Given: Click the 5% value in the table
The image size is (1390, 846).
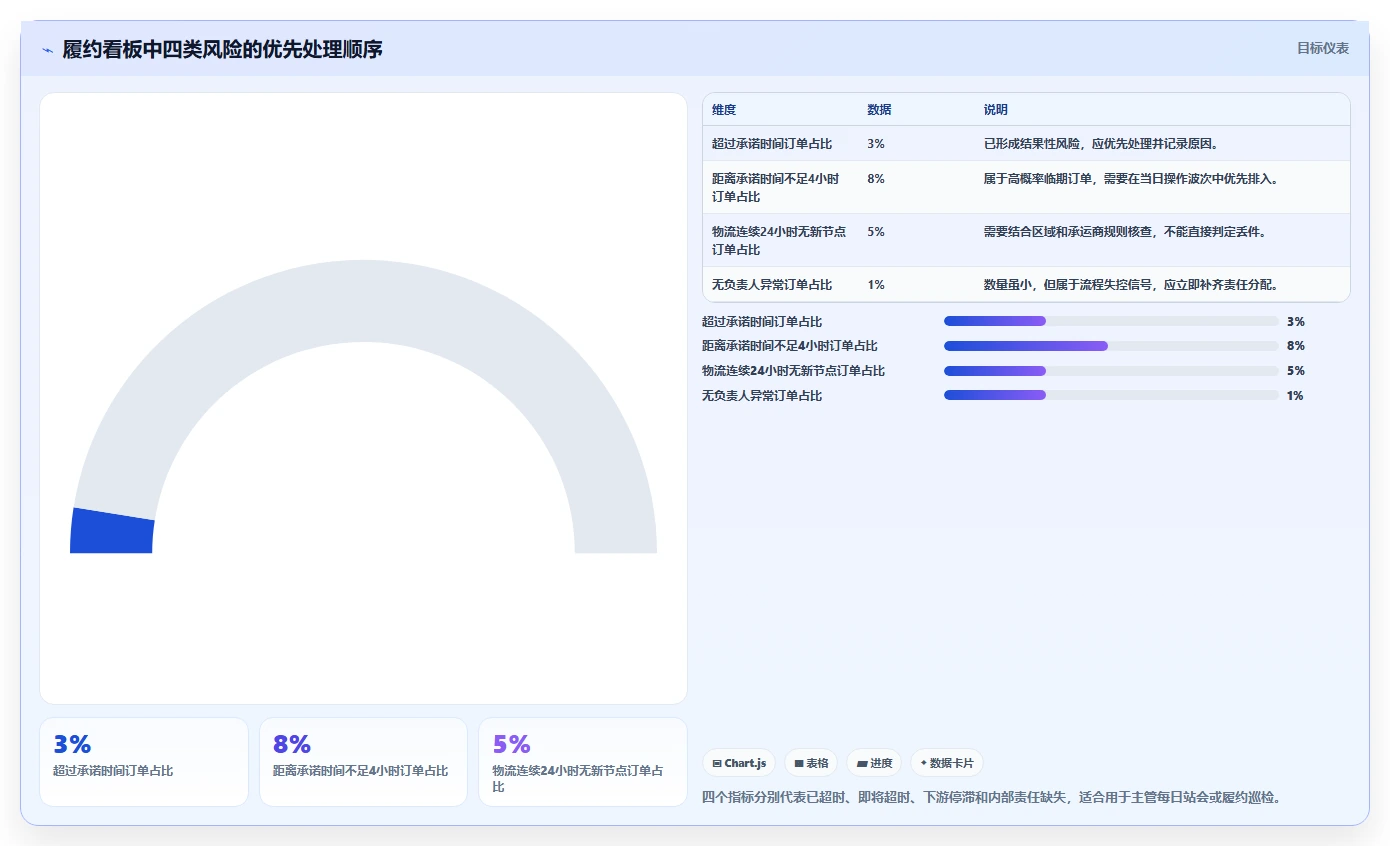Looking at the screenshot, I should tap(876, 232).
